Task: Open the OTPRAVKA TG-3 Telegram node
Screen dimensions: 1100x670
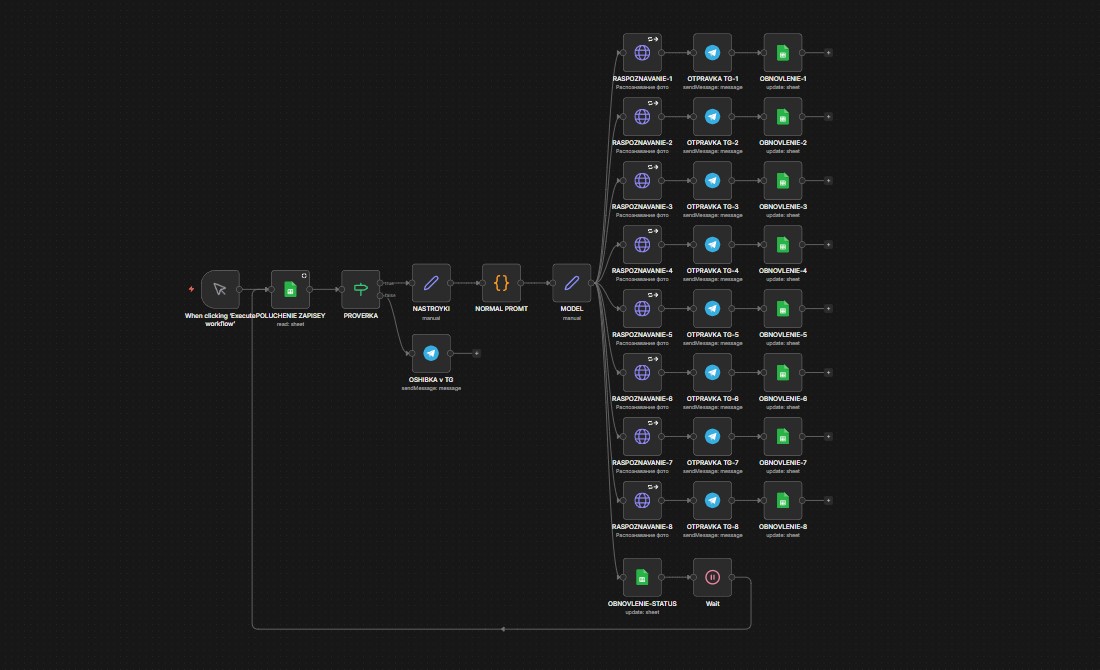Action: pos(712,181)
